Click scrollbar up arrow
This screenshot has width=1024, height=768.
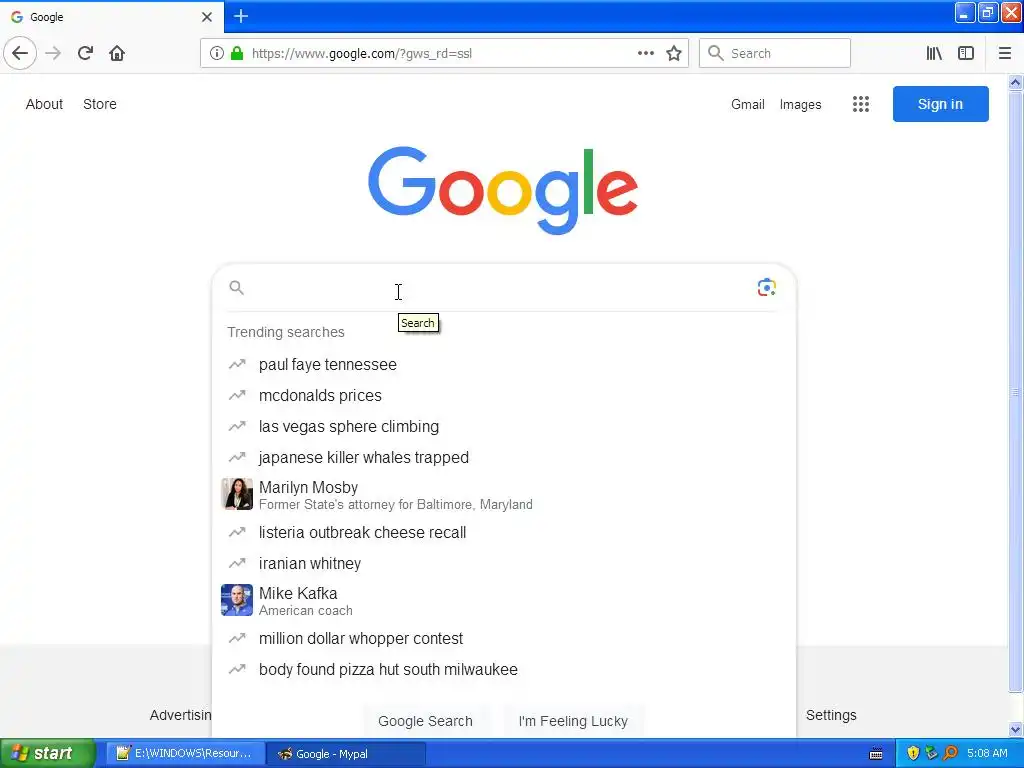click(x=1015, y=82)
